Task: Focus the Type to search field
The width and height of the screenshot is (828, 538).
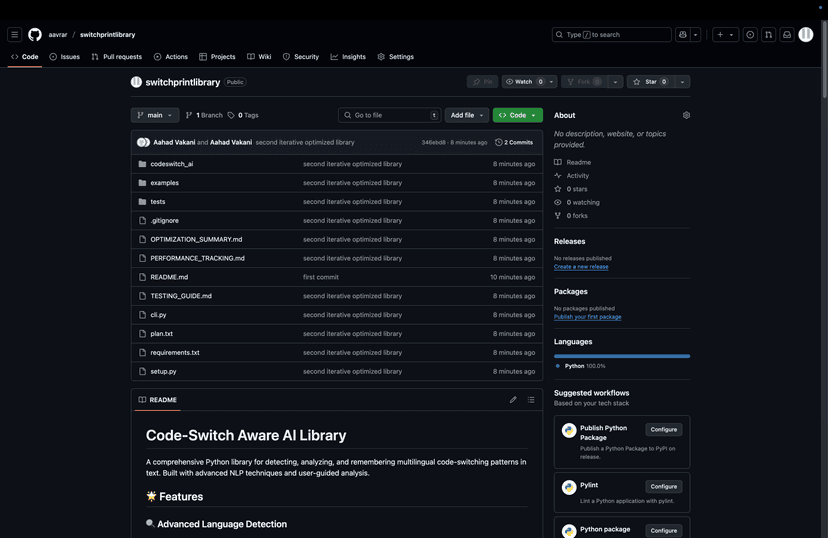Action: [611, 35]
